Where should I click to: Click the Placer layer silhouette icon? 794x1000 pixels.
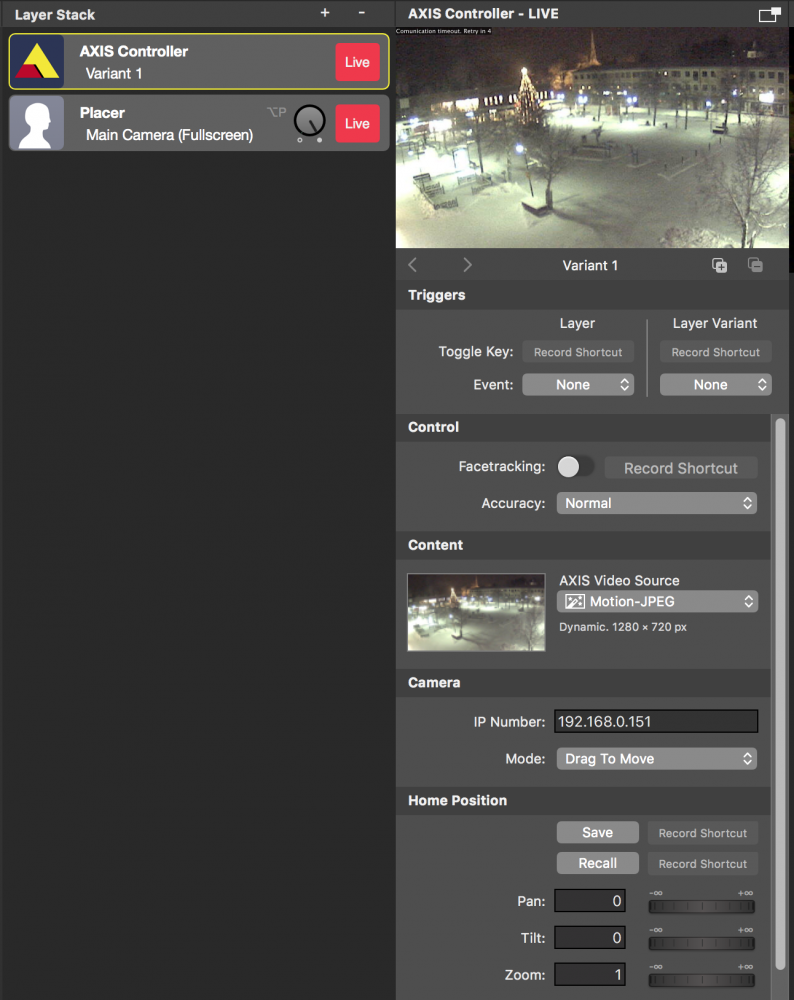[37, 123]
